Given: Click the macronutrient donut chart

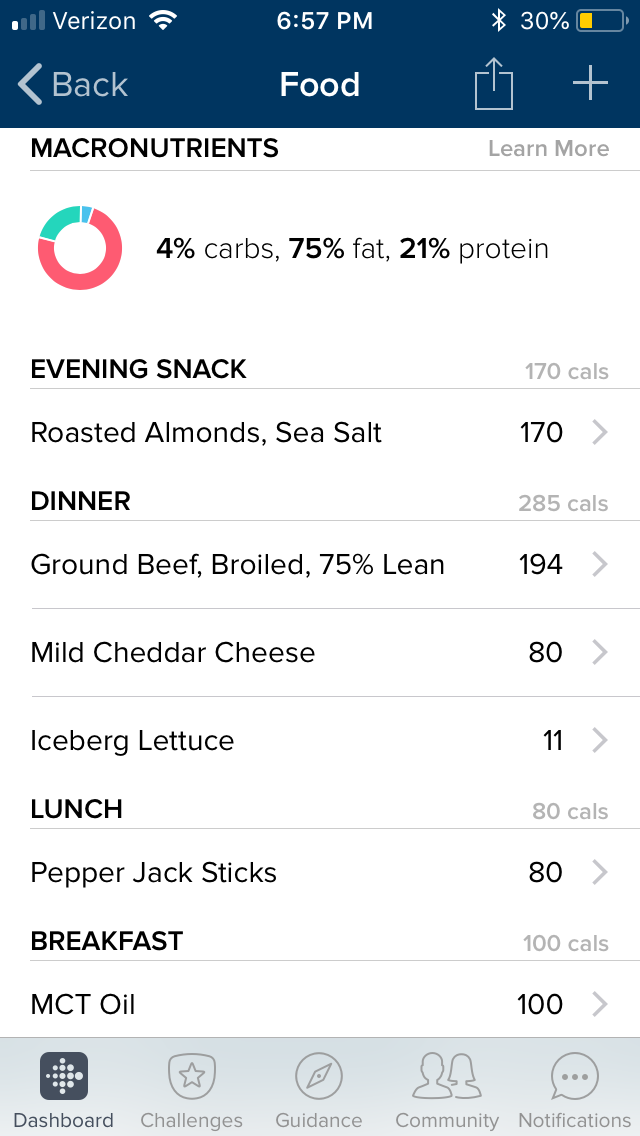Looking at the screenshot, I should (80, 248).
